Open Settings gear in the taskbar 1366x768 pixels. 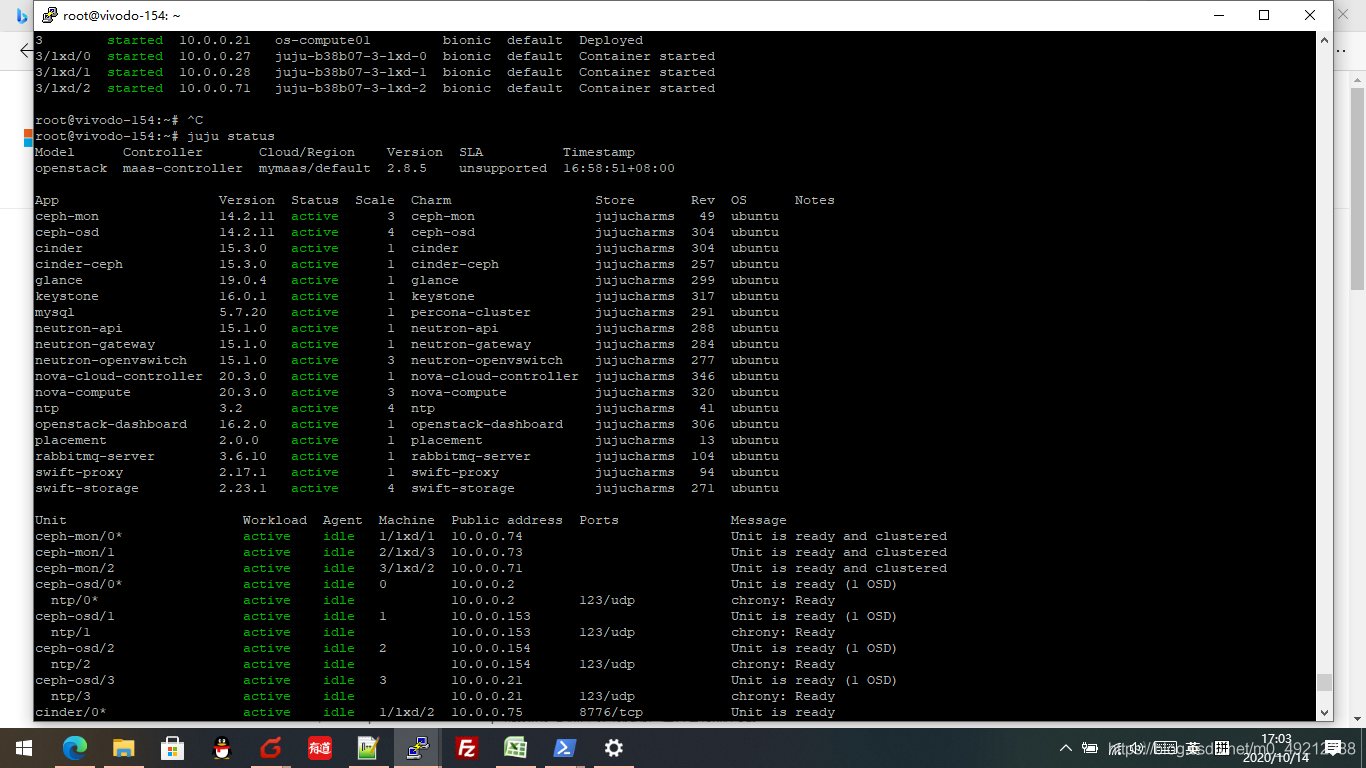pos(613,748)
